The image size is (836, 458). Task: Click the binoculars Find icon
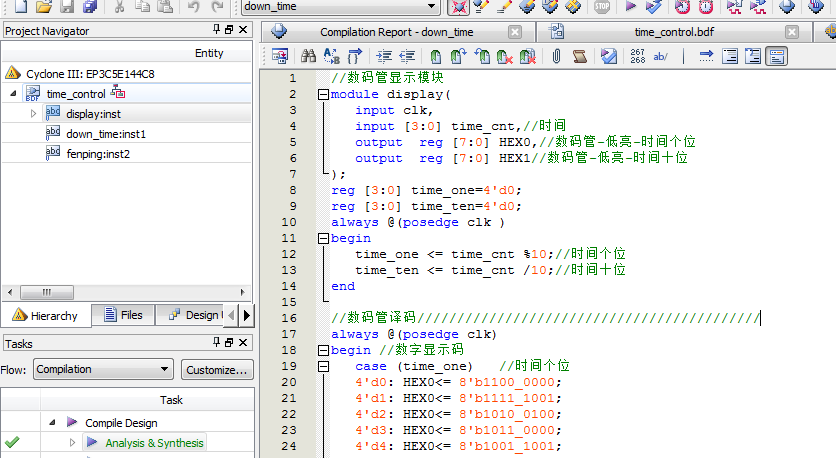(309, 57)
